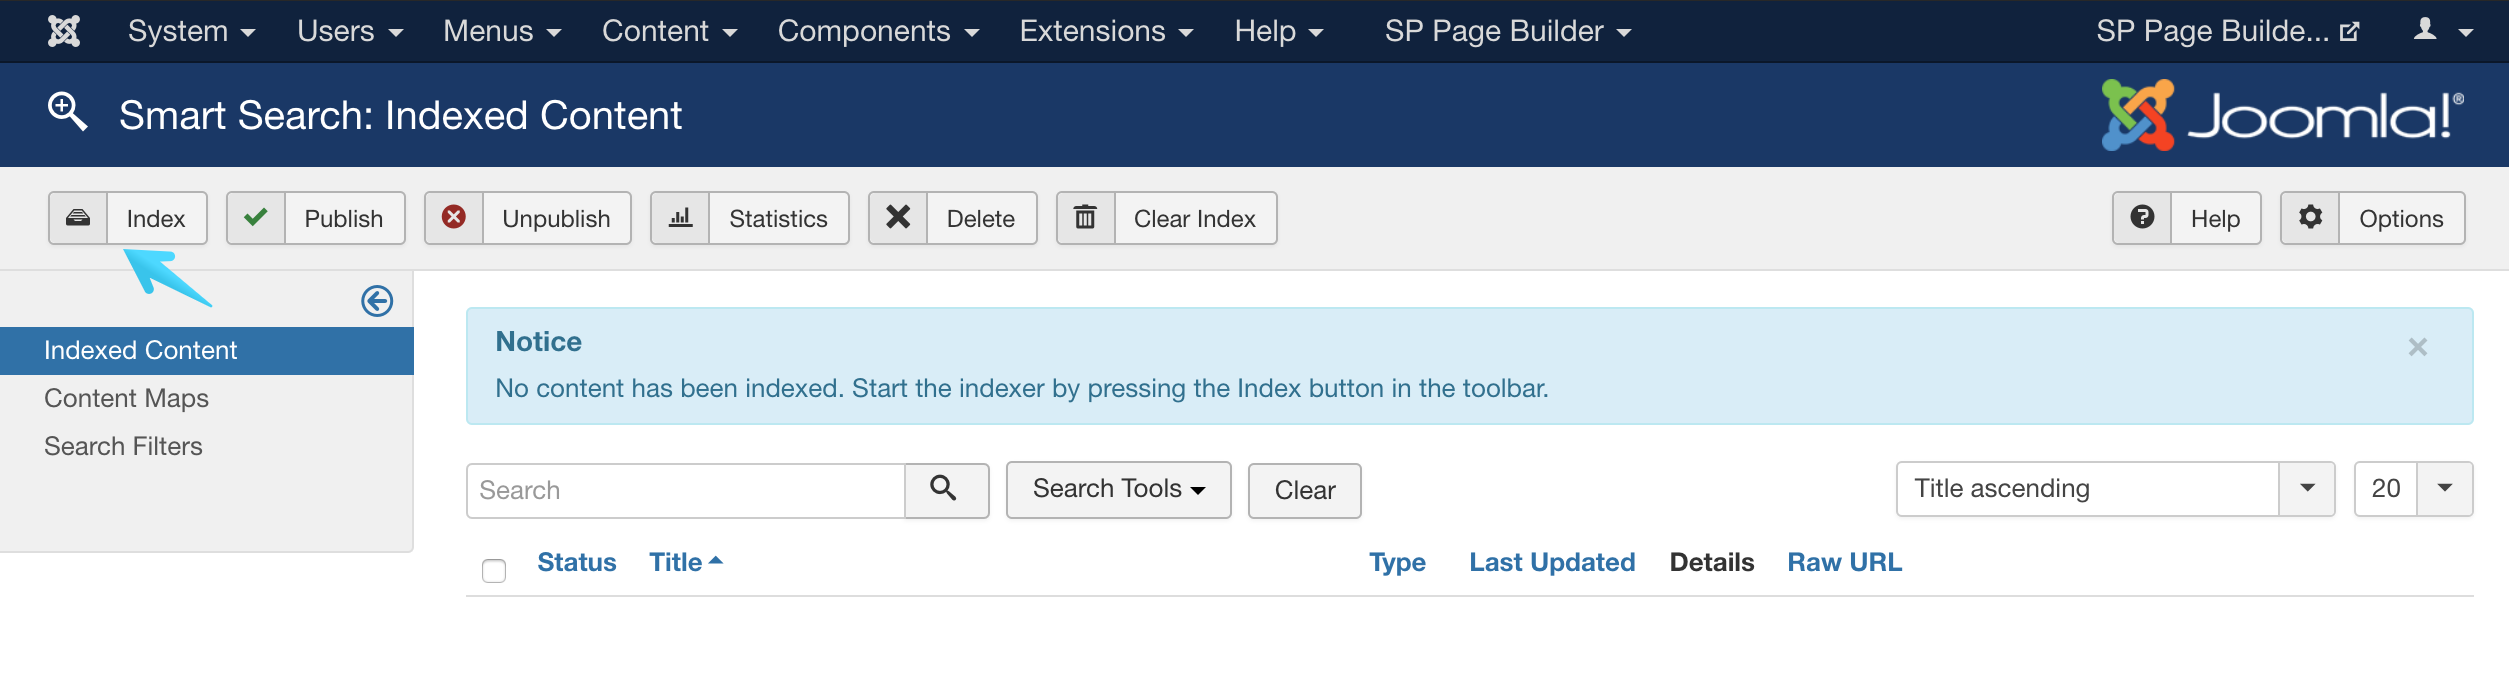This screenshot has width=2509, height=679.
Task: Click the Joomla logo icon in top menu
Action: pyautogui.click(x=64, y=31)
